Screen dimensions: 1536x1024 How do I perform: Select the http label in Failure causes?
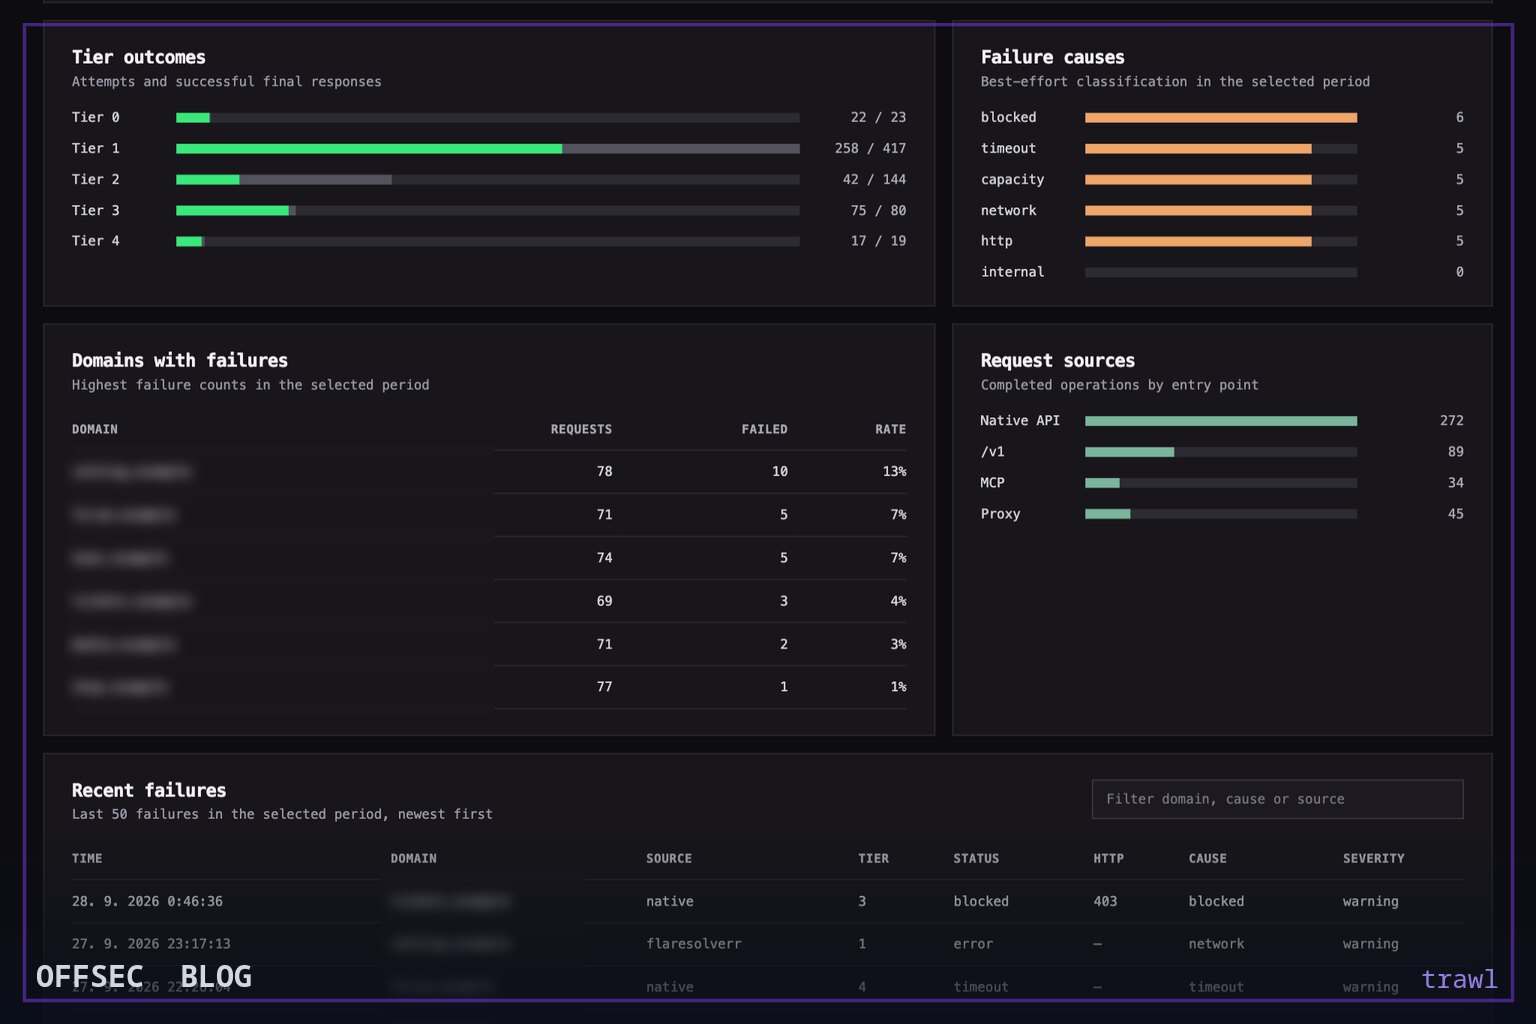point(996,241)
